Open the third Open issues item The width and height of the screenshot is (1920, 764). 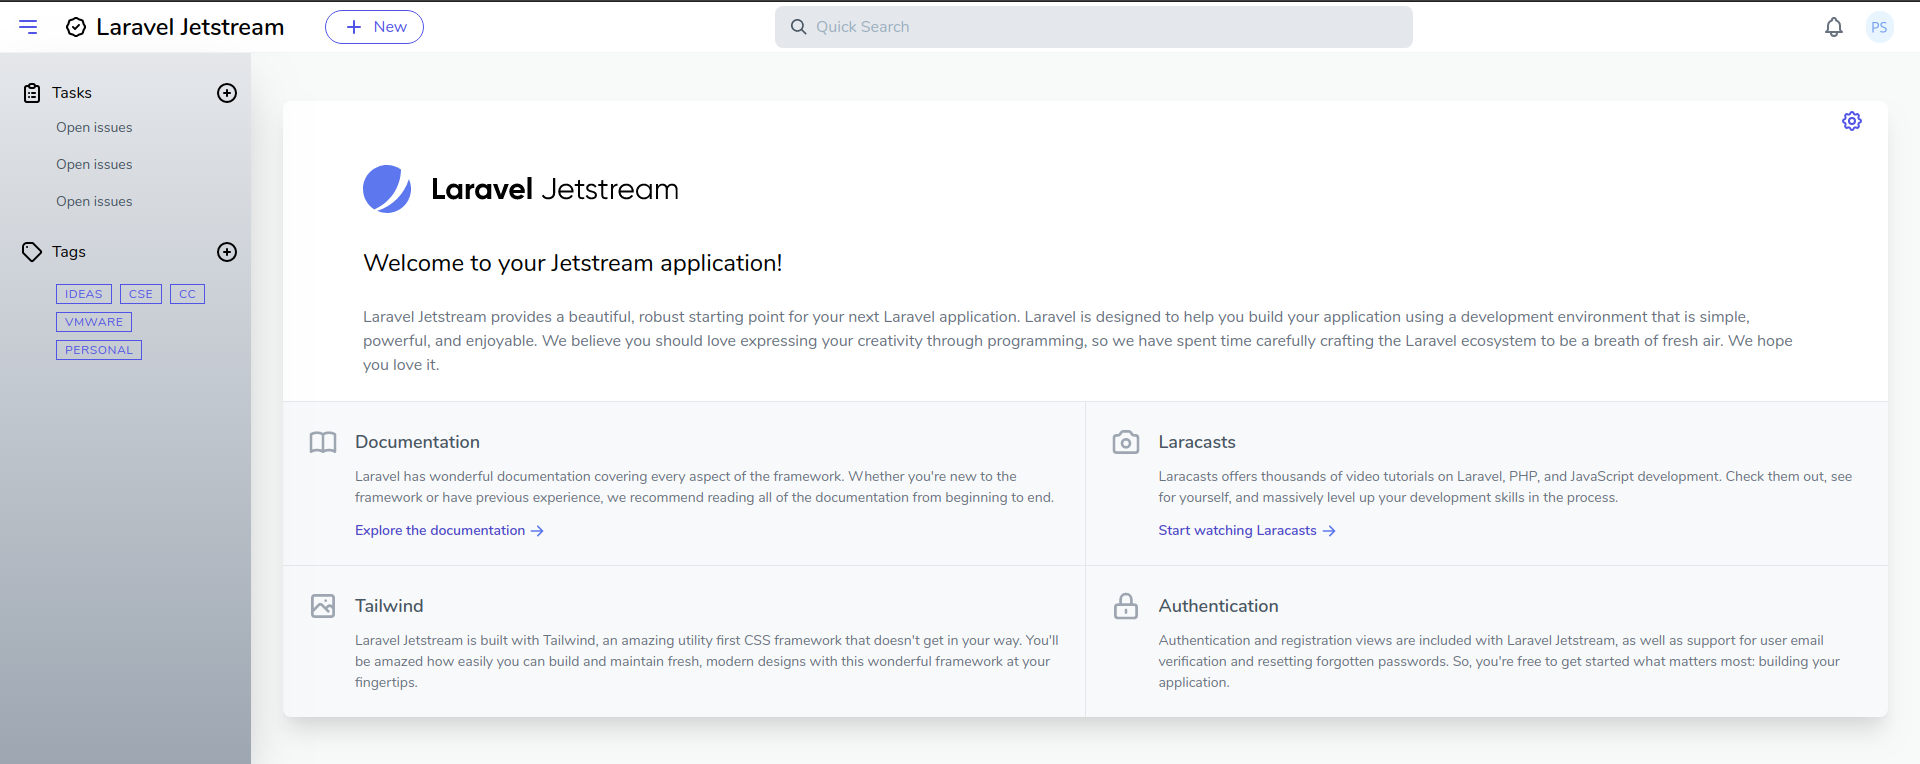coord(94,202)
